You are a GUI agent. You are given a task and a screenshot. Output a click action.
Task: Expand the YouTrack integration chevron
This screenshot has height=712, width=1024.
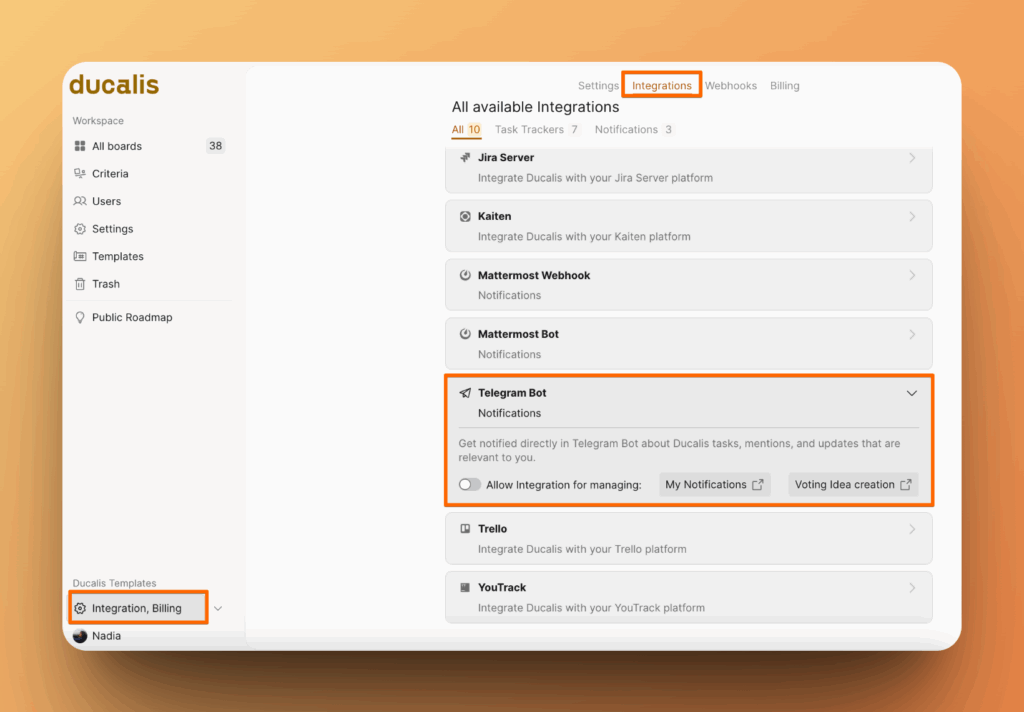pos(911,588)
